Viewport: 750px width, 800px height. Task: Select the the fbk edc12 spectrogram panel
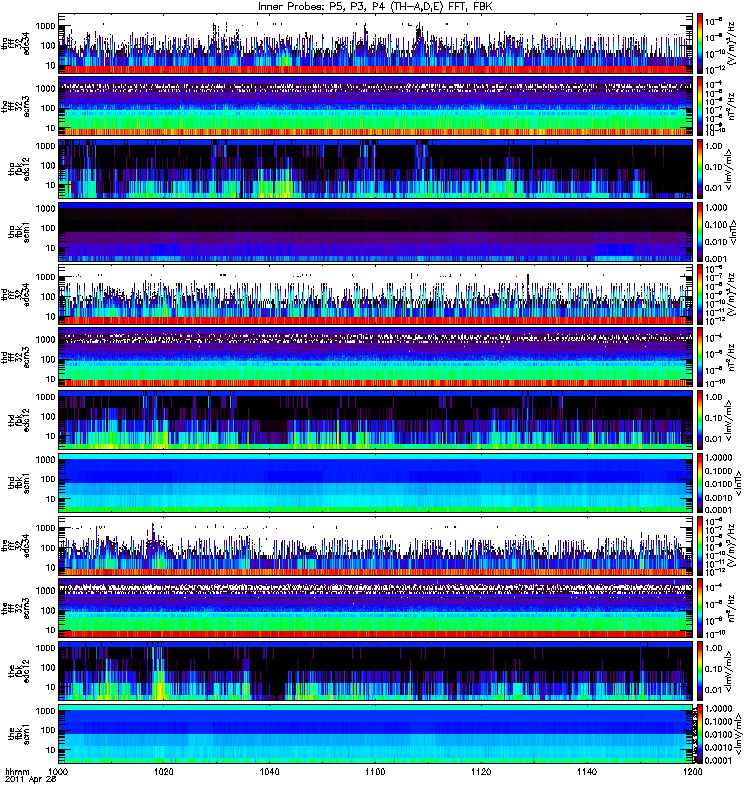click(x=376, y=671)
